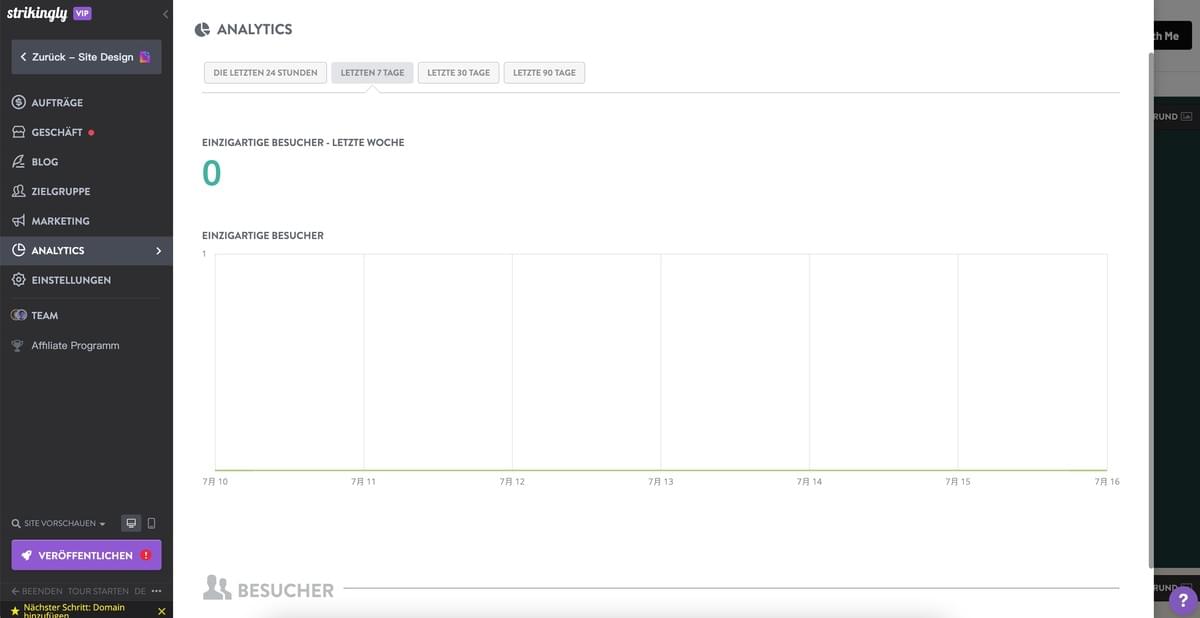
Task: Click the red notification dot beside Geschäft
Action: pyautogui.click(x=91, y=132)
